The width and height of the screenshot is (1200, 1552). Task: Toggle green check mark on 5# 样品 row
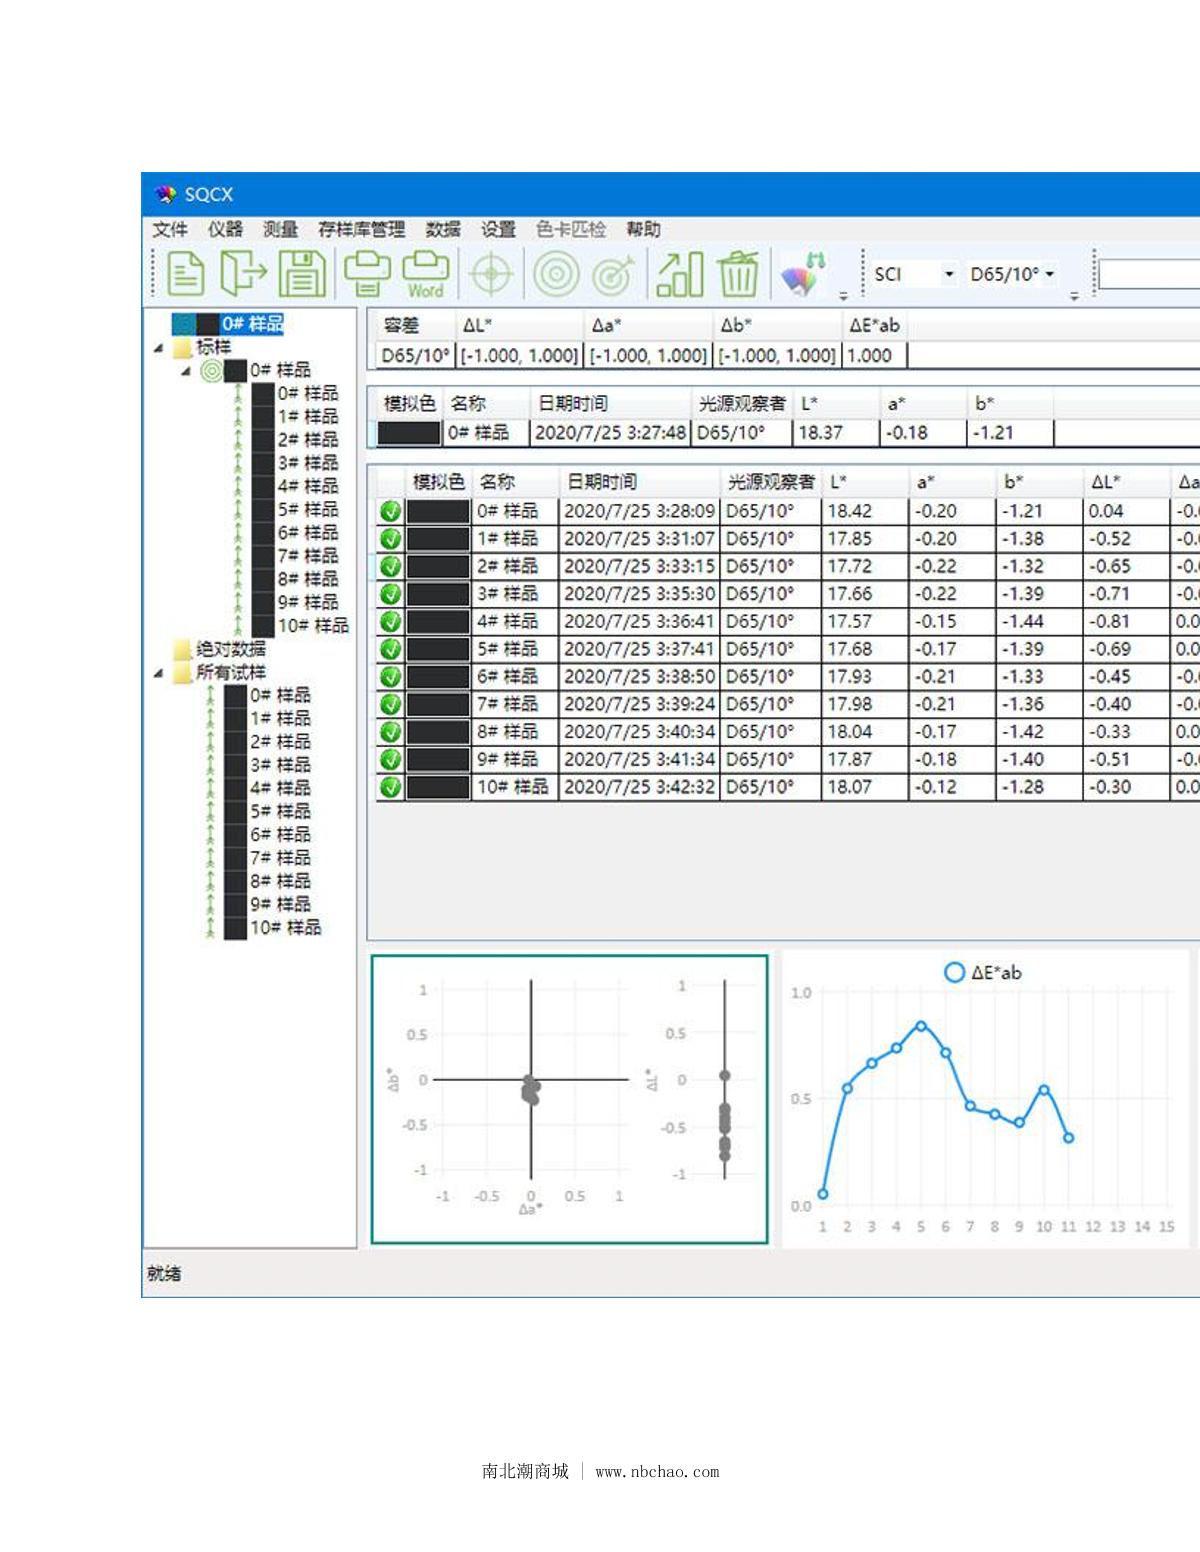coord(390,649)
